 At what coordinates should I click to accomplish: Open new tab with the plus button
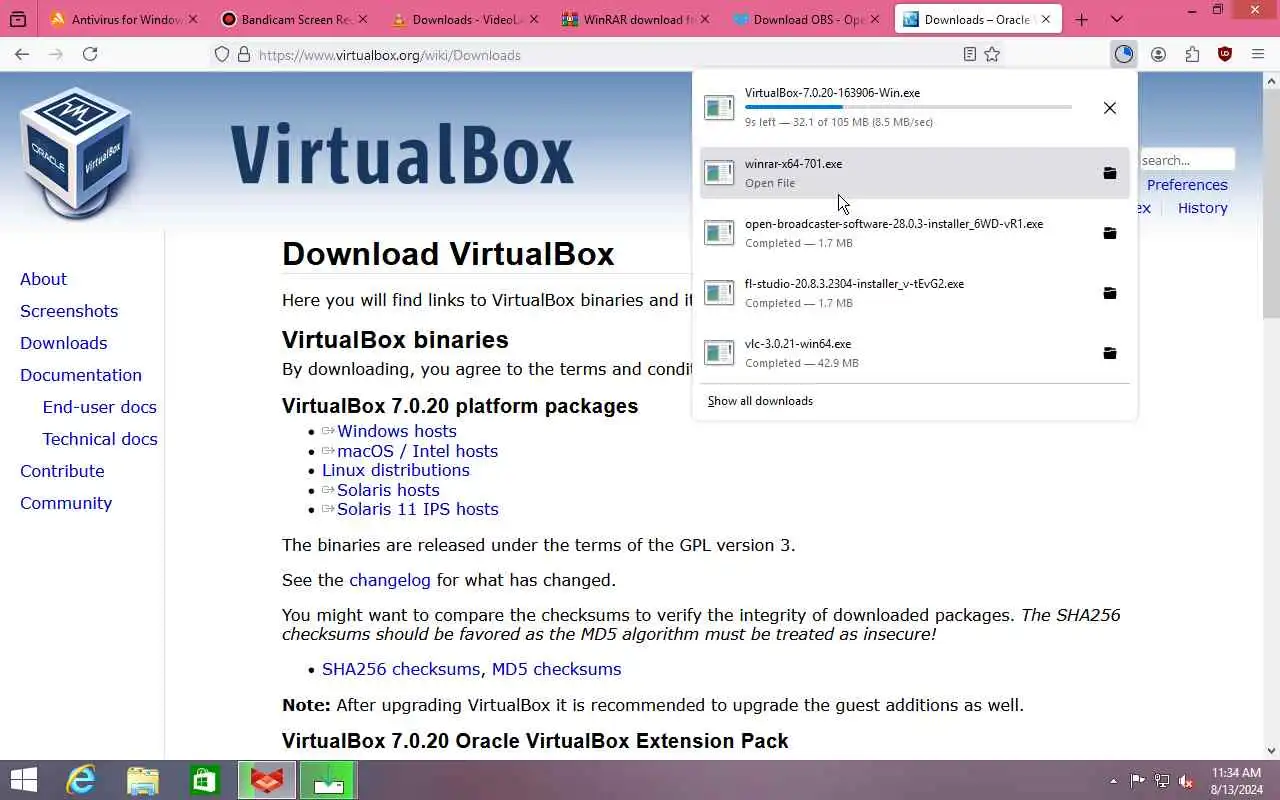[x=1081, y=19]
